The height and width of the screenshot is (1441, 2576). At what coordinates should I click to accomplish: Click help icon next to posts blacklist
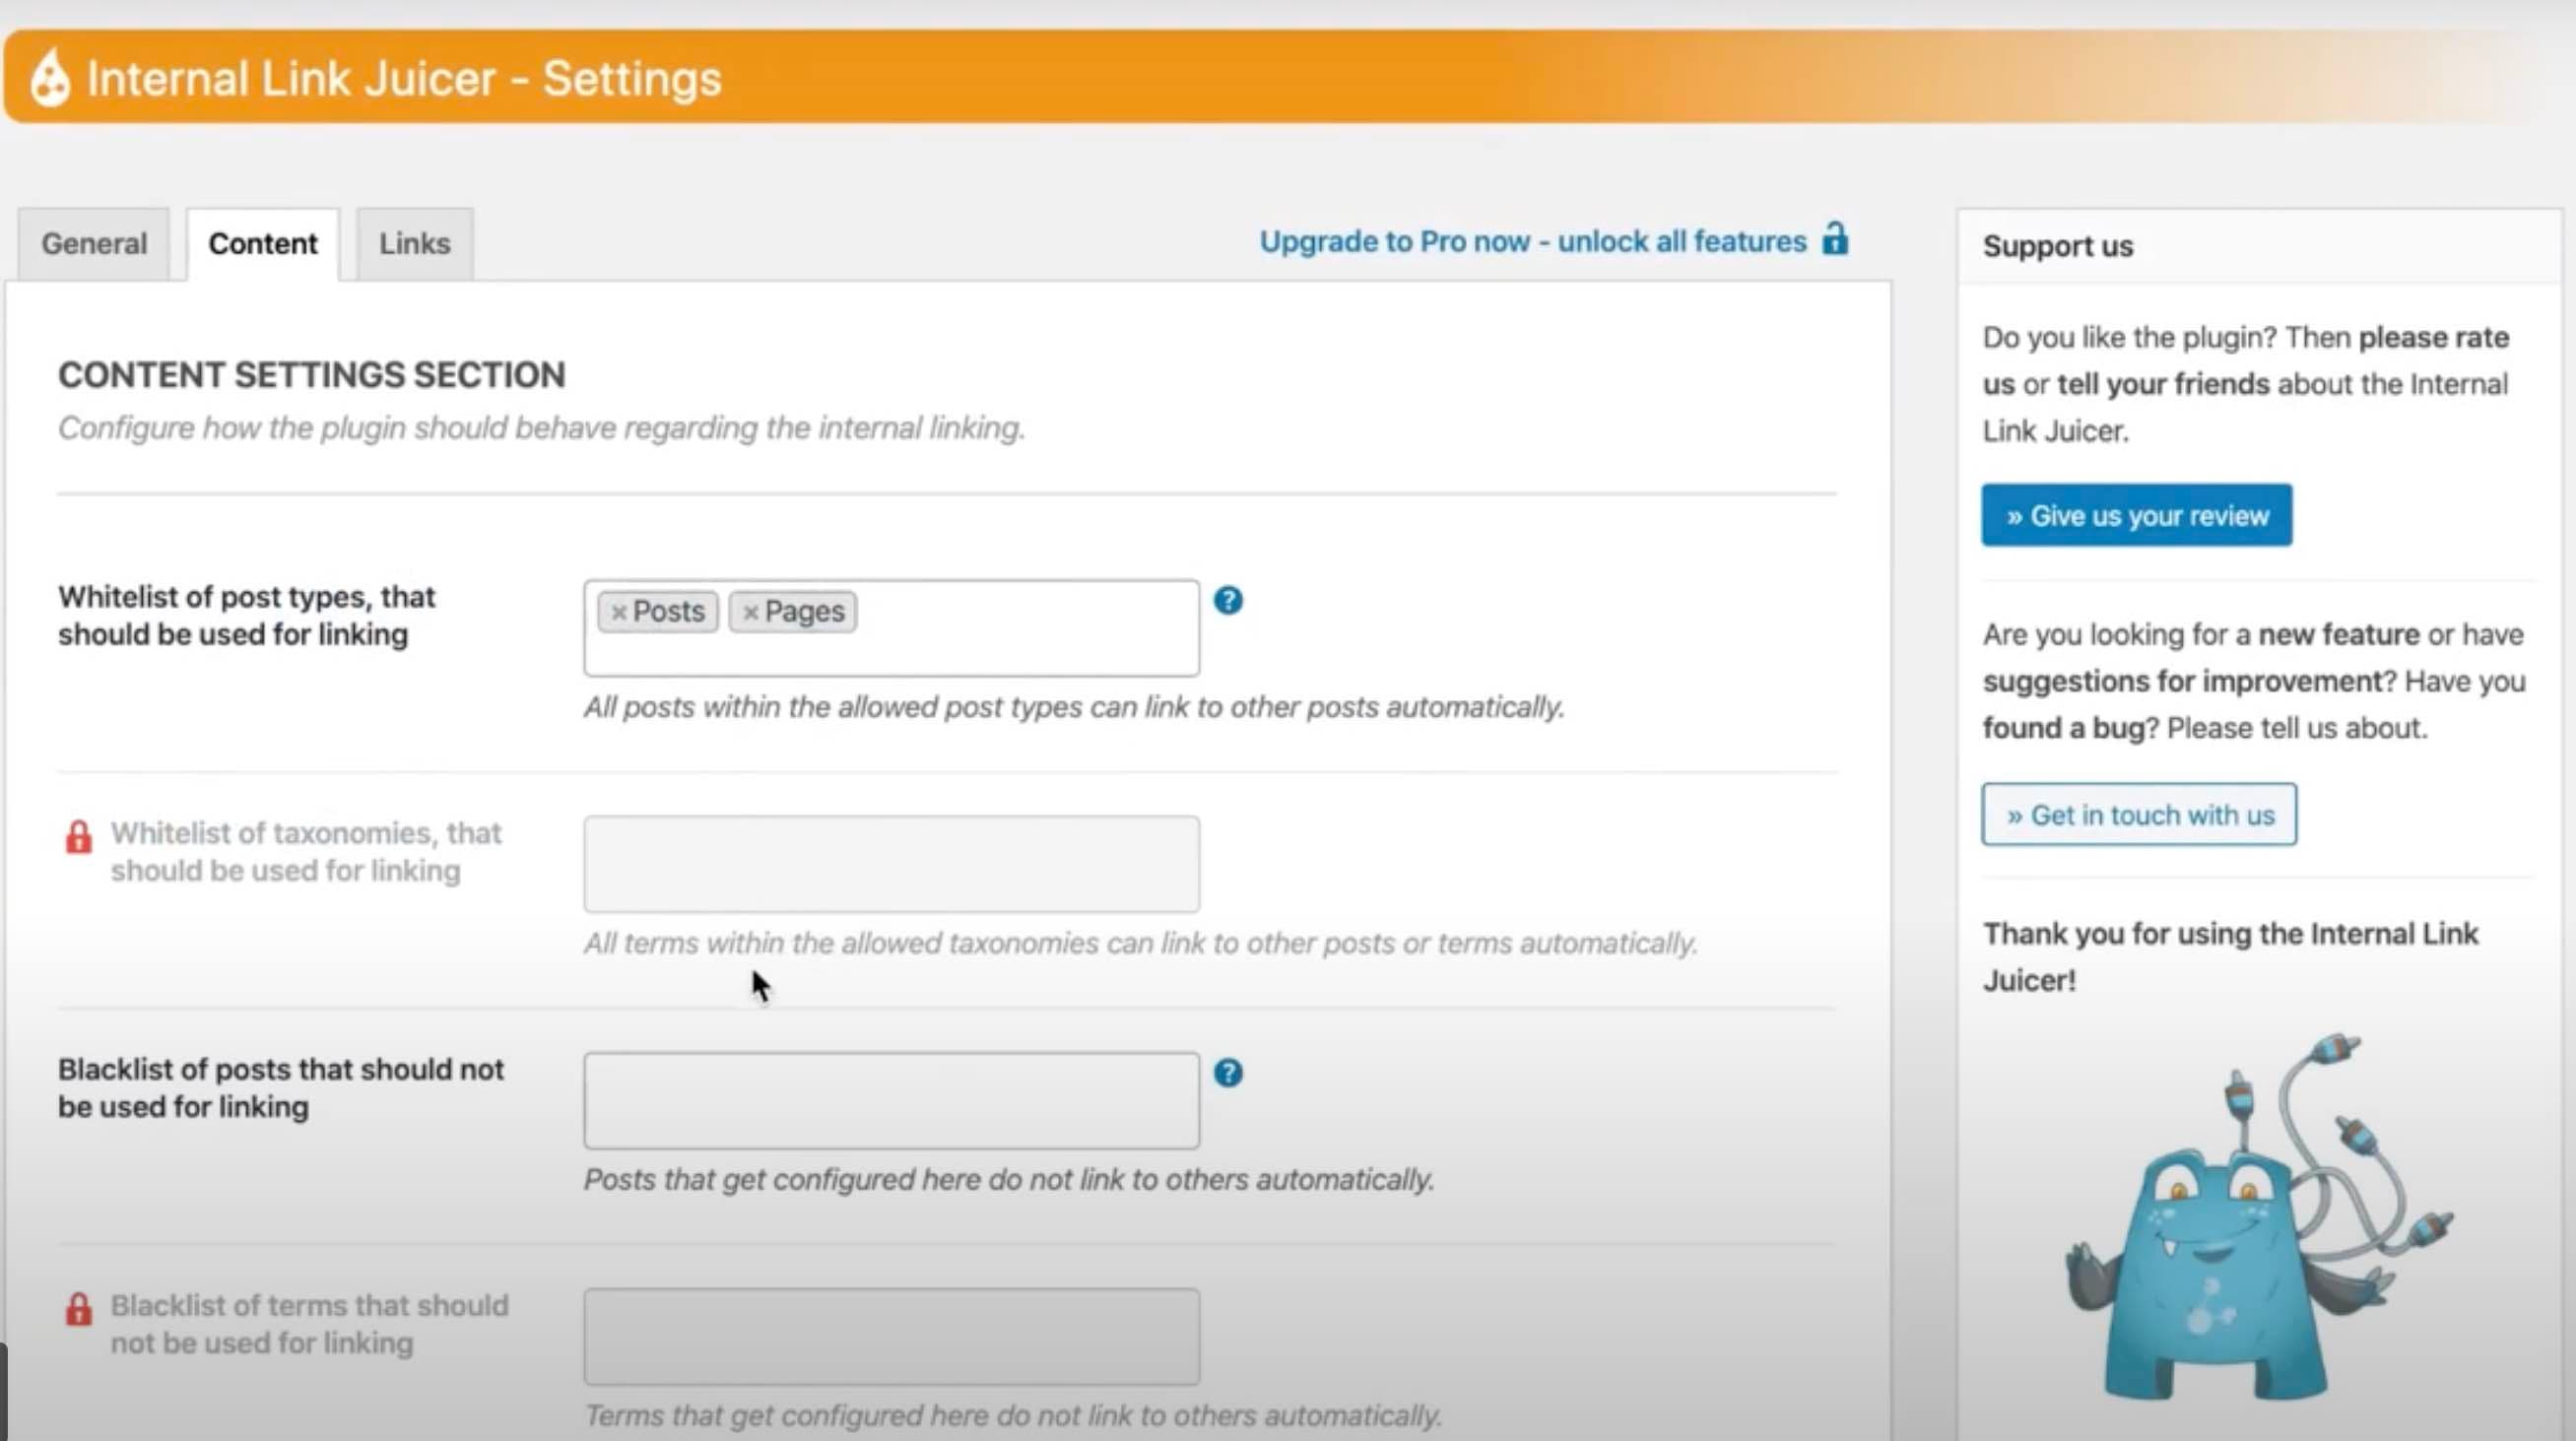1227,1073
